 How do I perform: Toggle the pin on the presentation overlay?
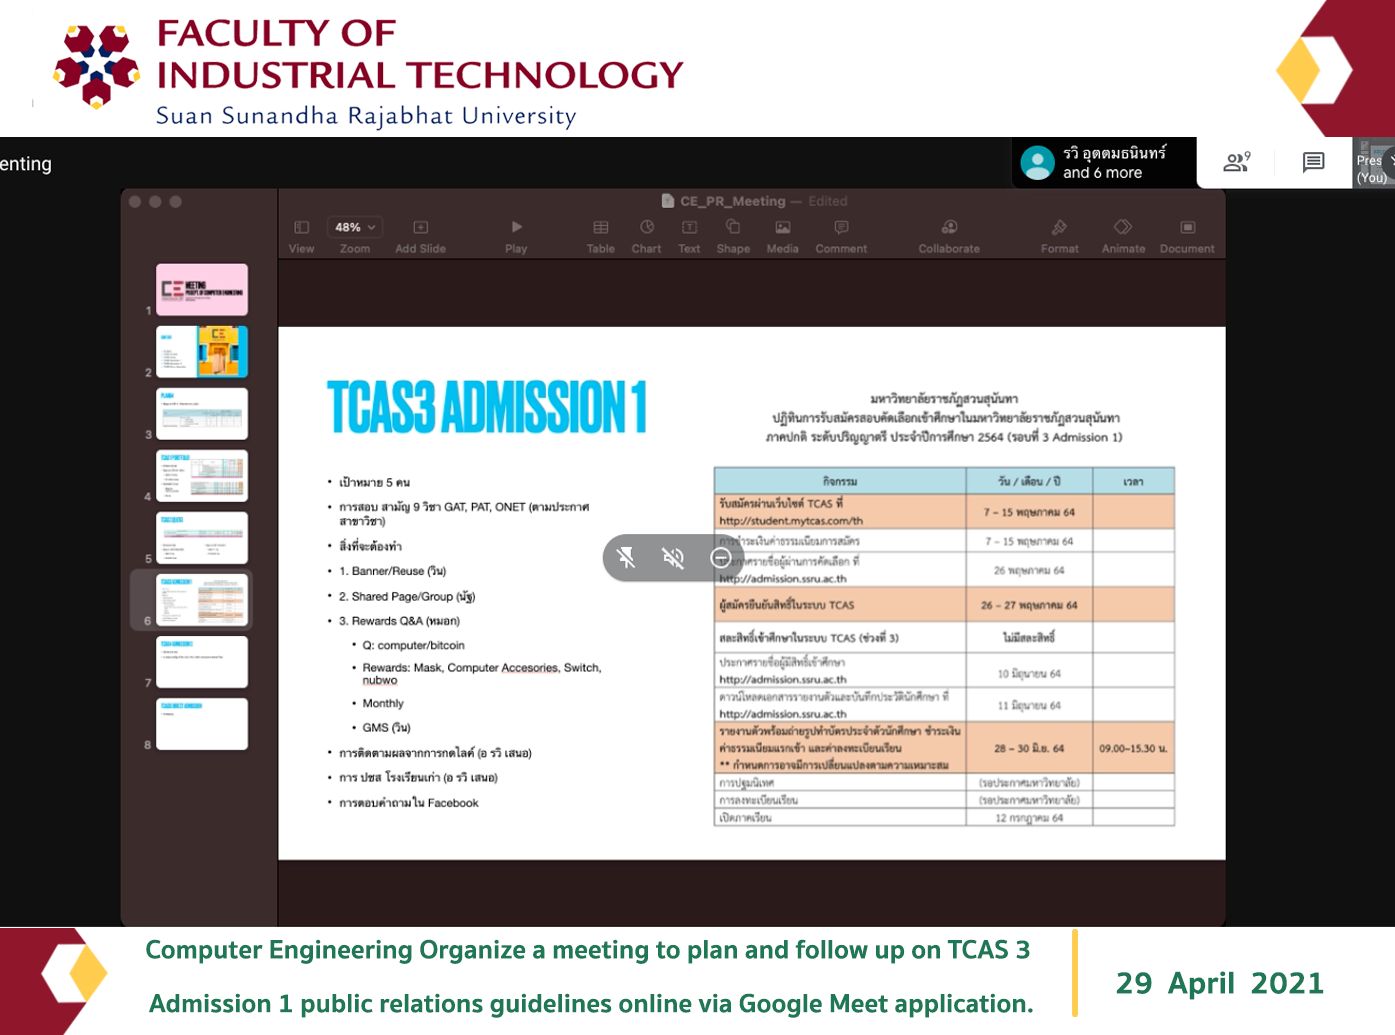[x=626, y=558]
